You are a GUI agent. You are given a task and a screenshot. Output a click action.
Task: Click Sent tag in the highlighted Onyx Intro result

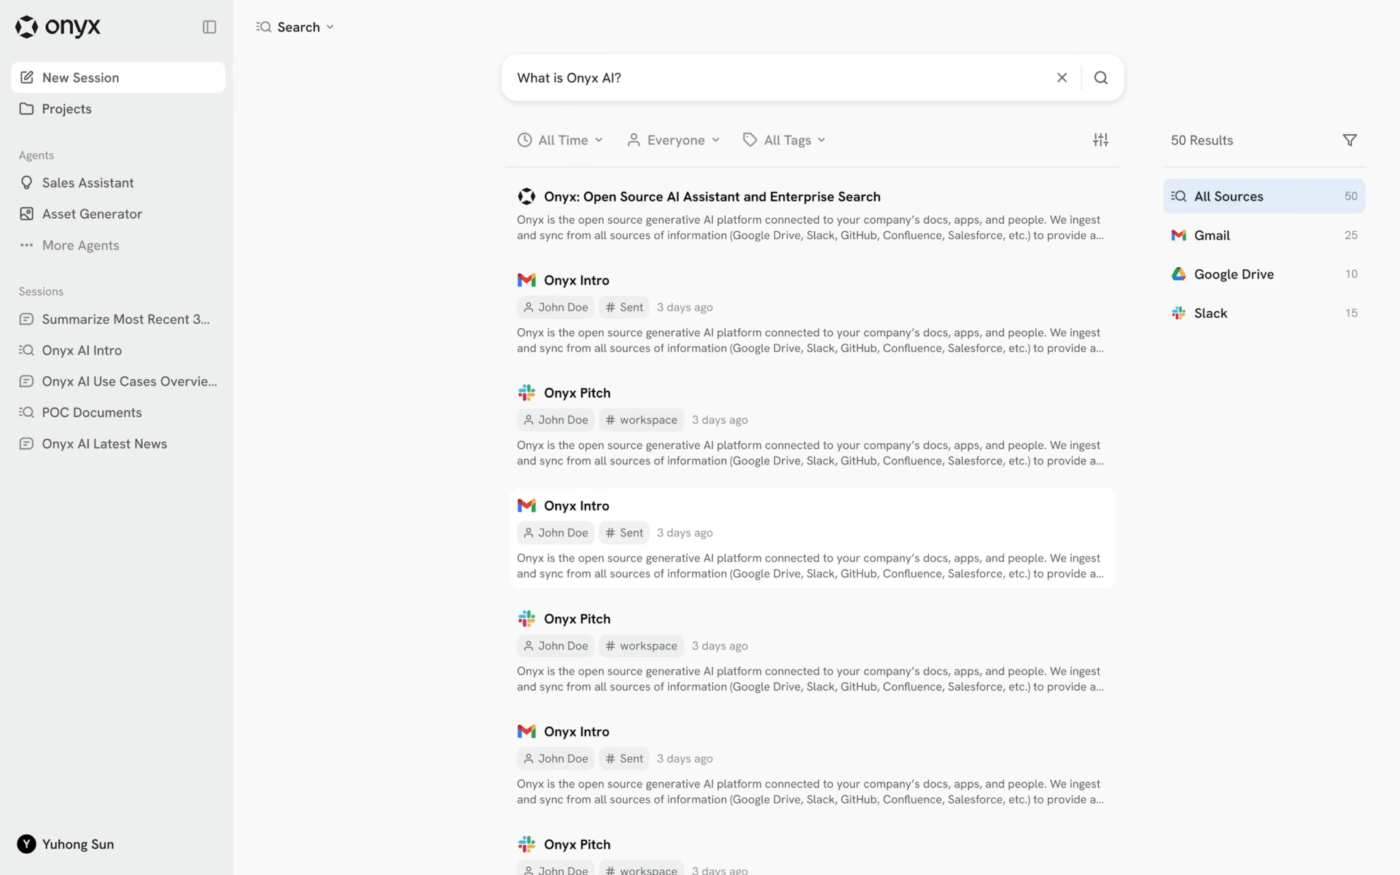coord(624,533)
